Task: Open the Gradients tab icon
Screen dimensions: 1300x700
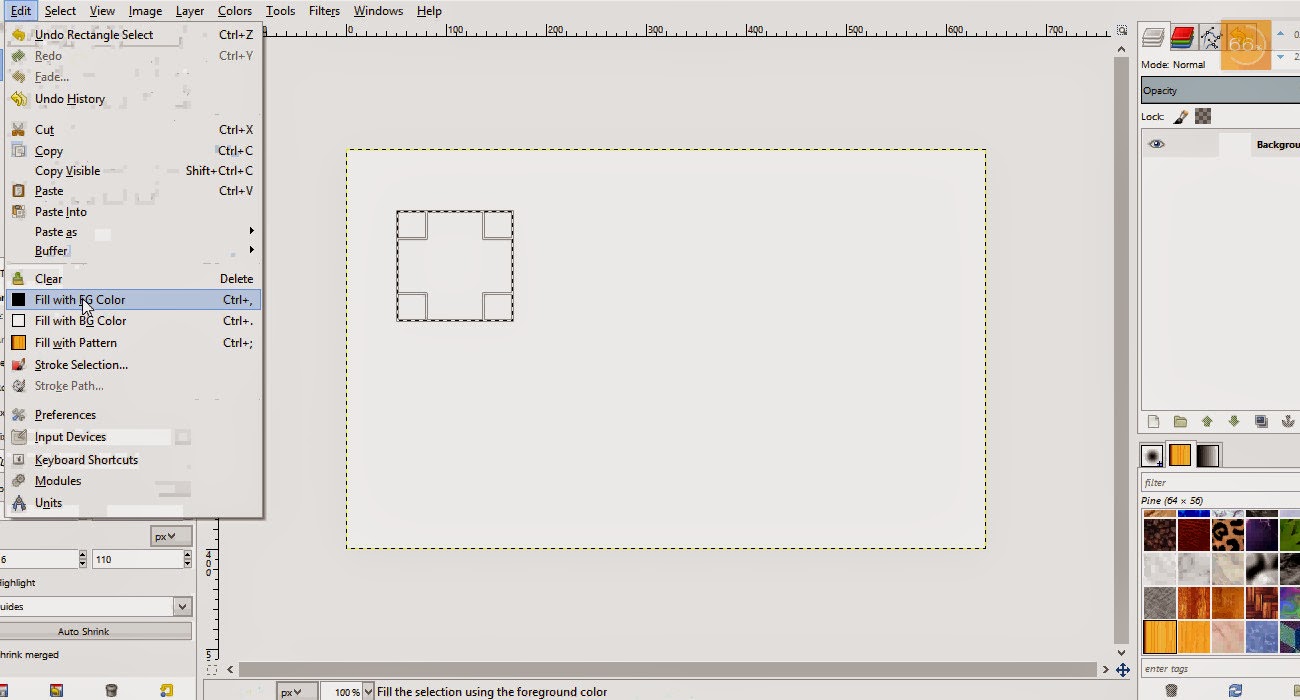Action: (1208, 456)
